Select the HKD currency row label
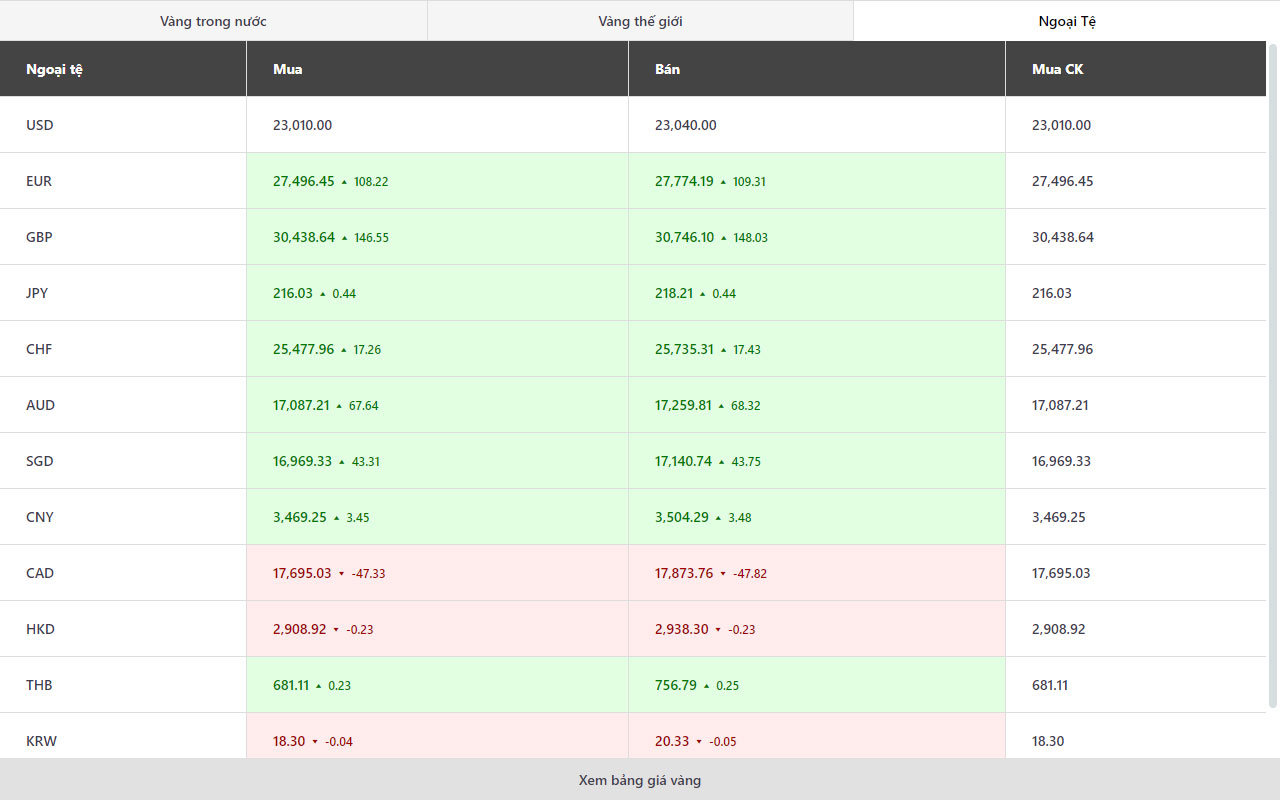The image size is (1280, 800). point(40,629)
